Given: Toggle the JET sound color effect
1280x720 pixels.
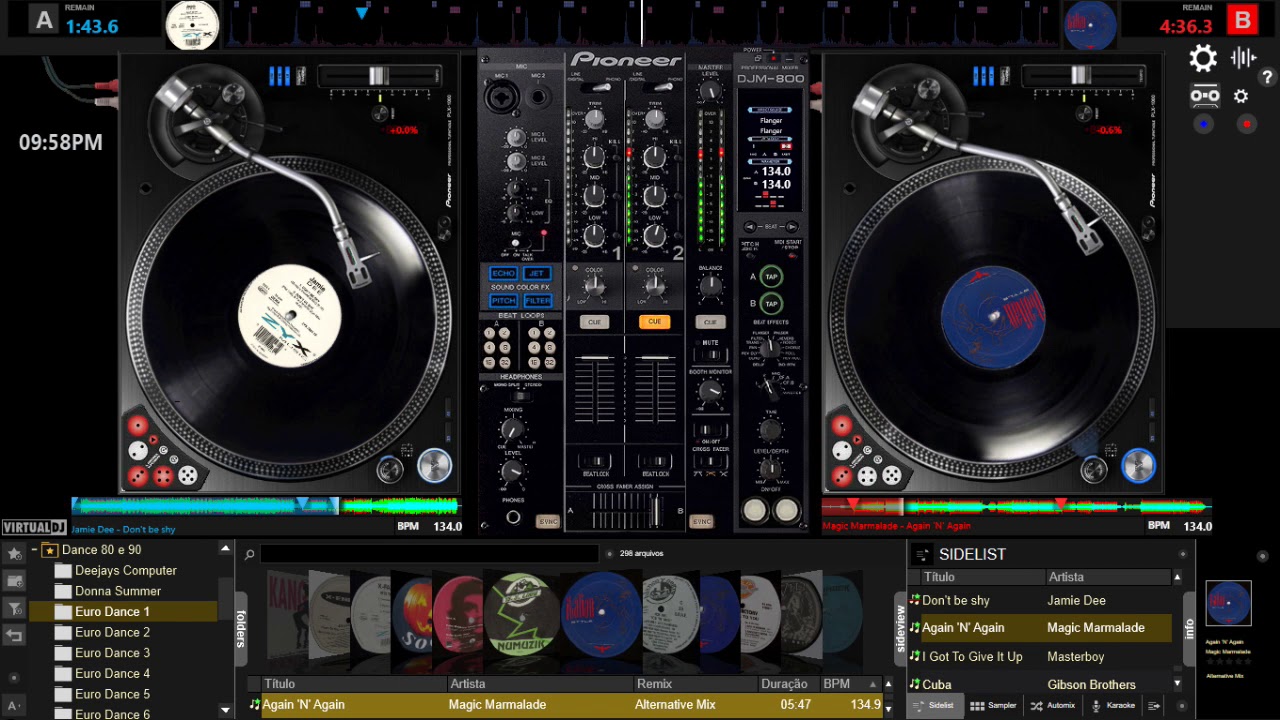Looking at the screenshot, I should pyautogui.click(x=537, y=273).
